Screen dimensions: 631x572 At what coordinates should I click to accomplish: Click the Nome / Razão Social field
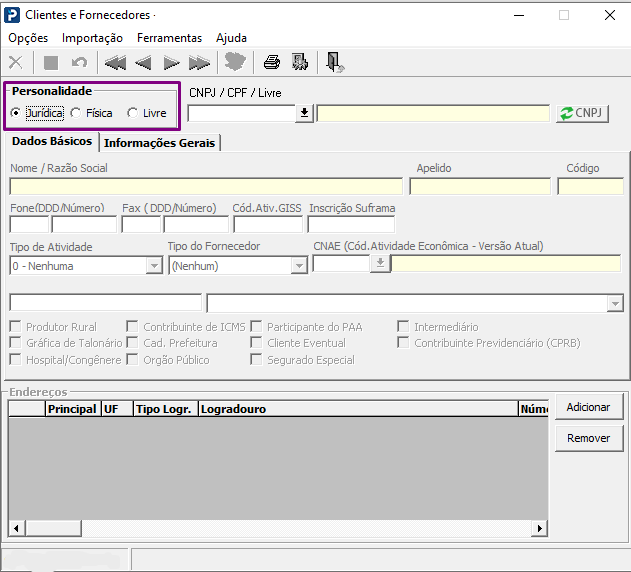click(206, 186)
